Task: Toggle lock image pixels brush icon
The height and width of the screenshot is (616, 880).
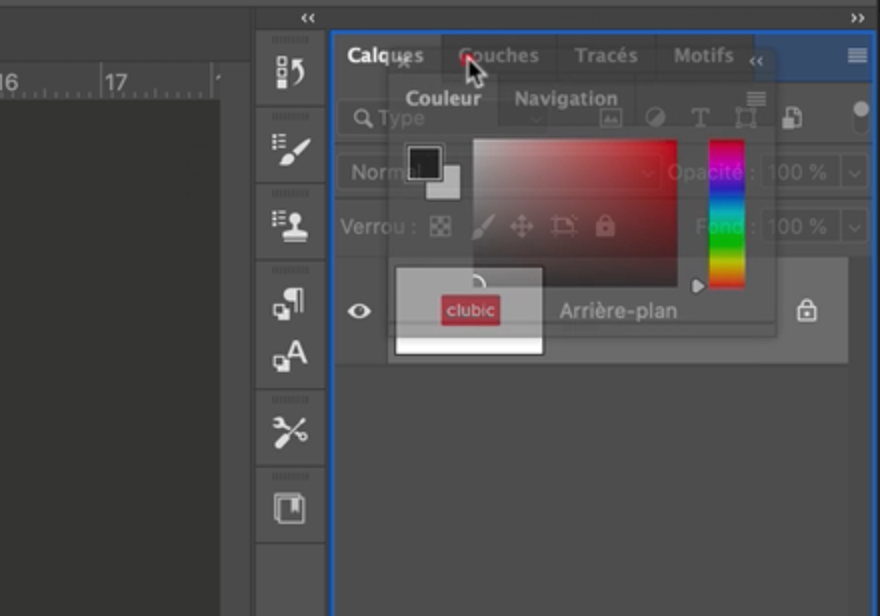Action: (483, 227)
